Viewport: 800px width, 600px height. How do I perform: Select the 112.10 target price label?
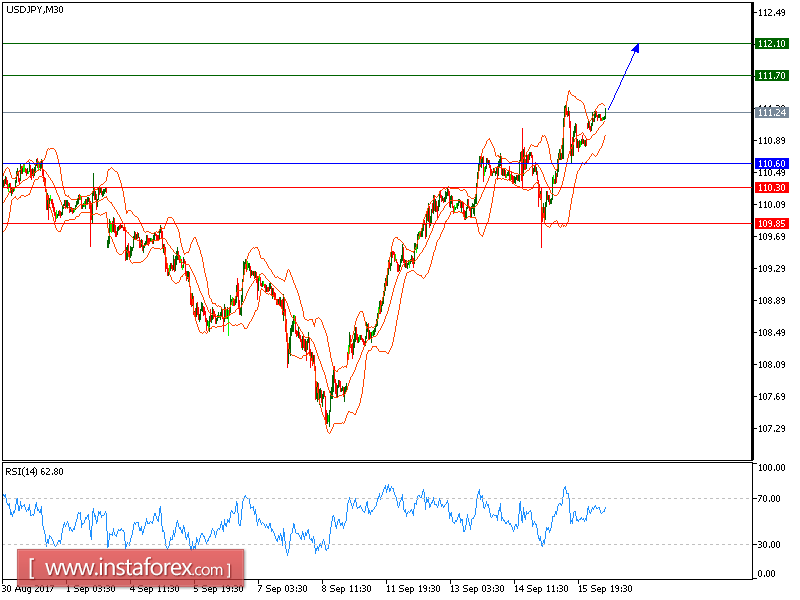coord(771,44)
